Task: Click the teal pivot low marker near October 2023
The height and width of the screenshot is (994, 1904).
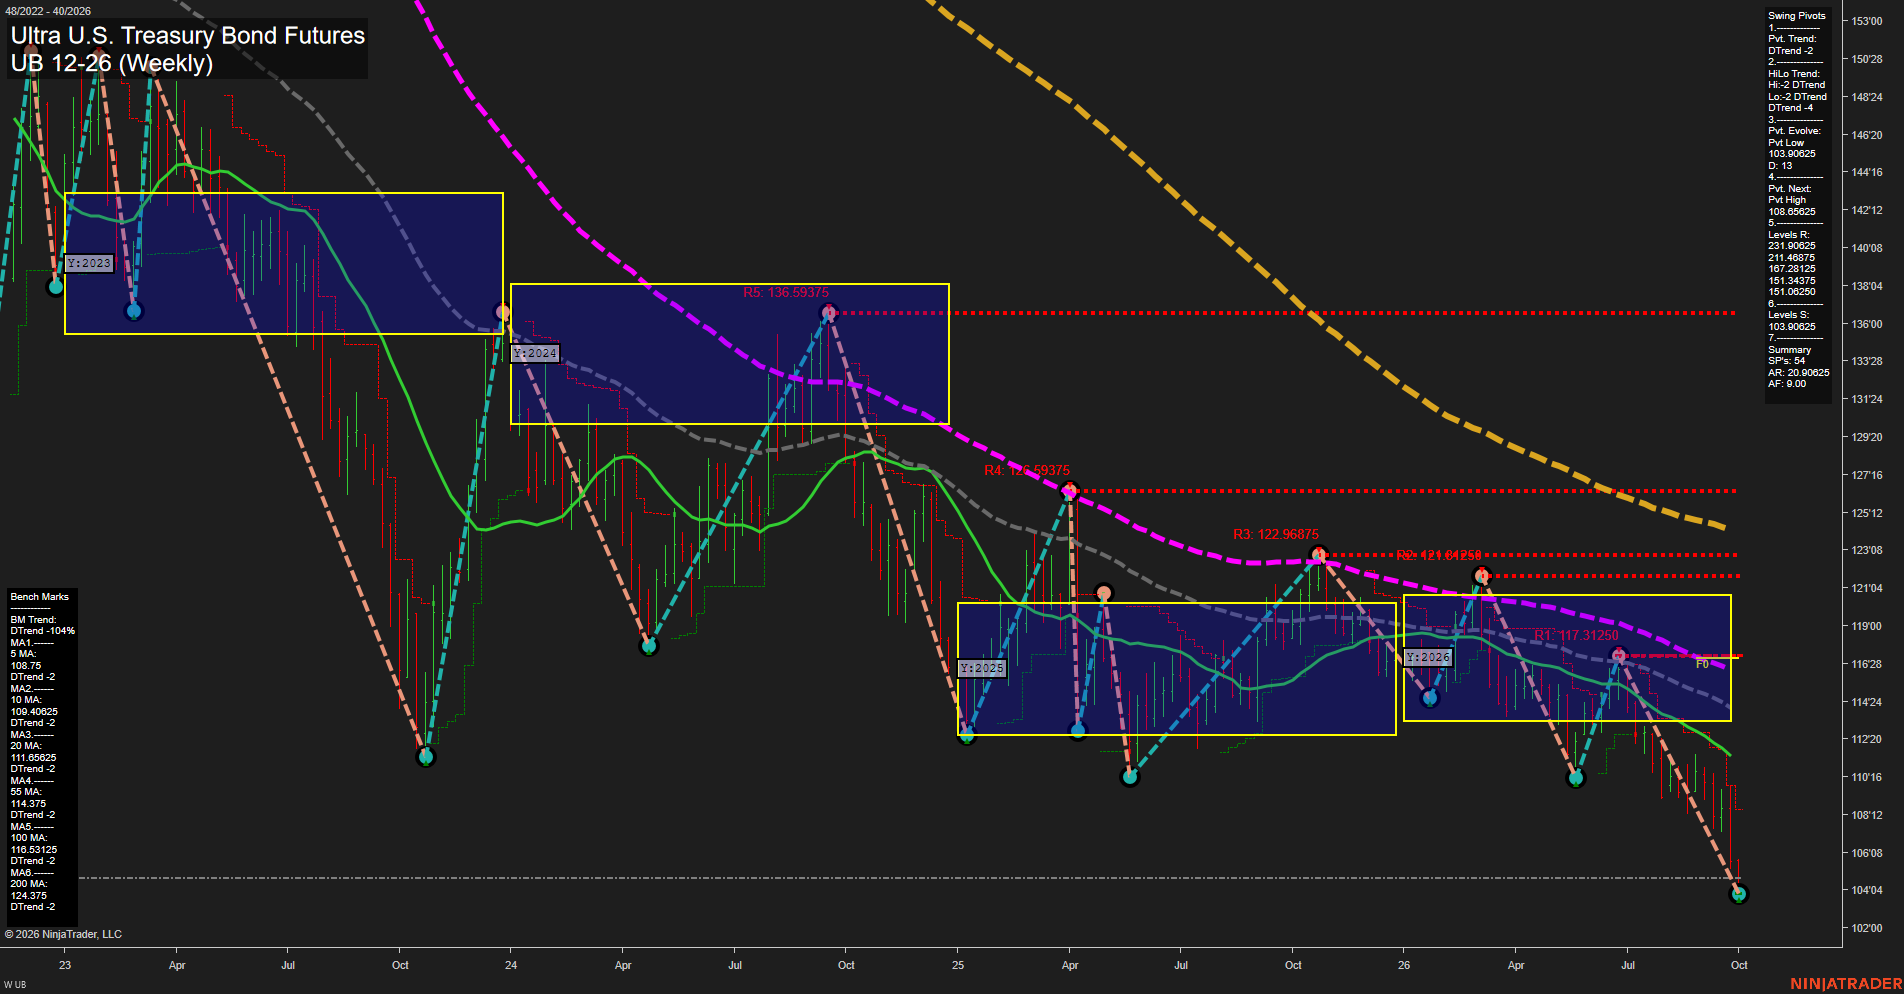Action: click(x=426, y=757)
